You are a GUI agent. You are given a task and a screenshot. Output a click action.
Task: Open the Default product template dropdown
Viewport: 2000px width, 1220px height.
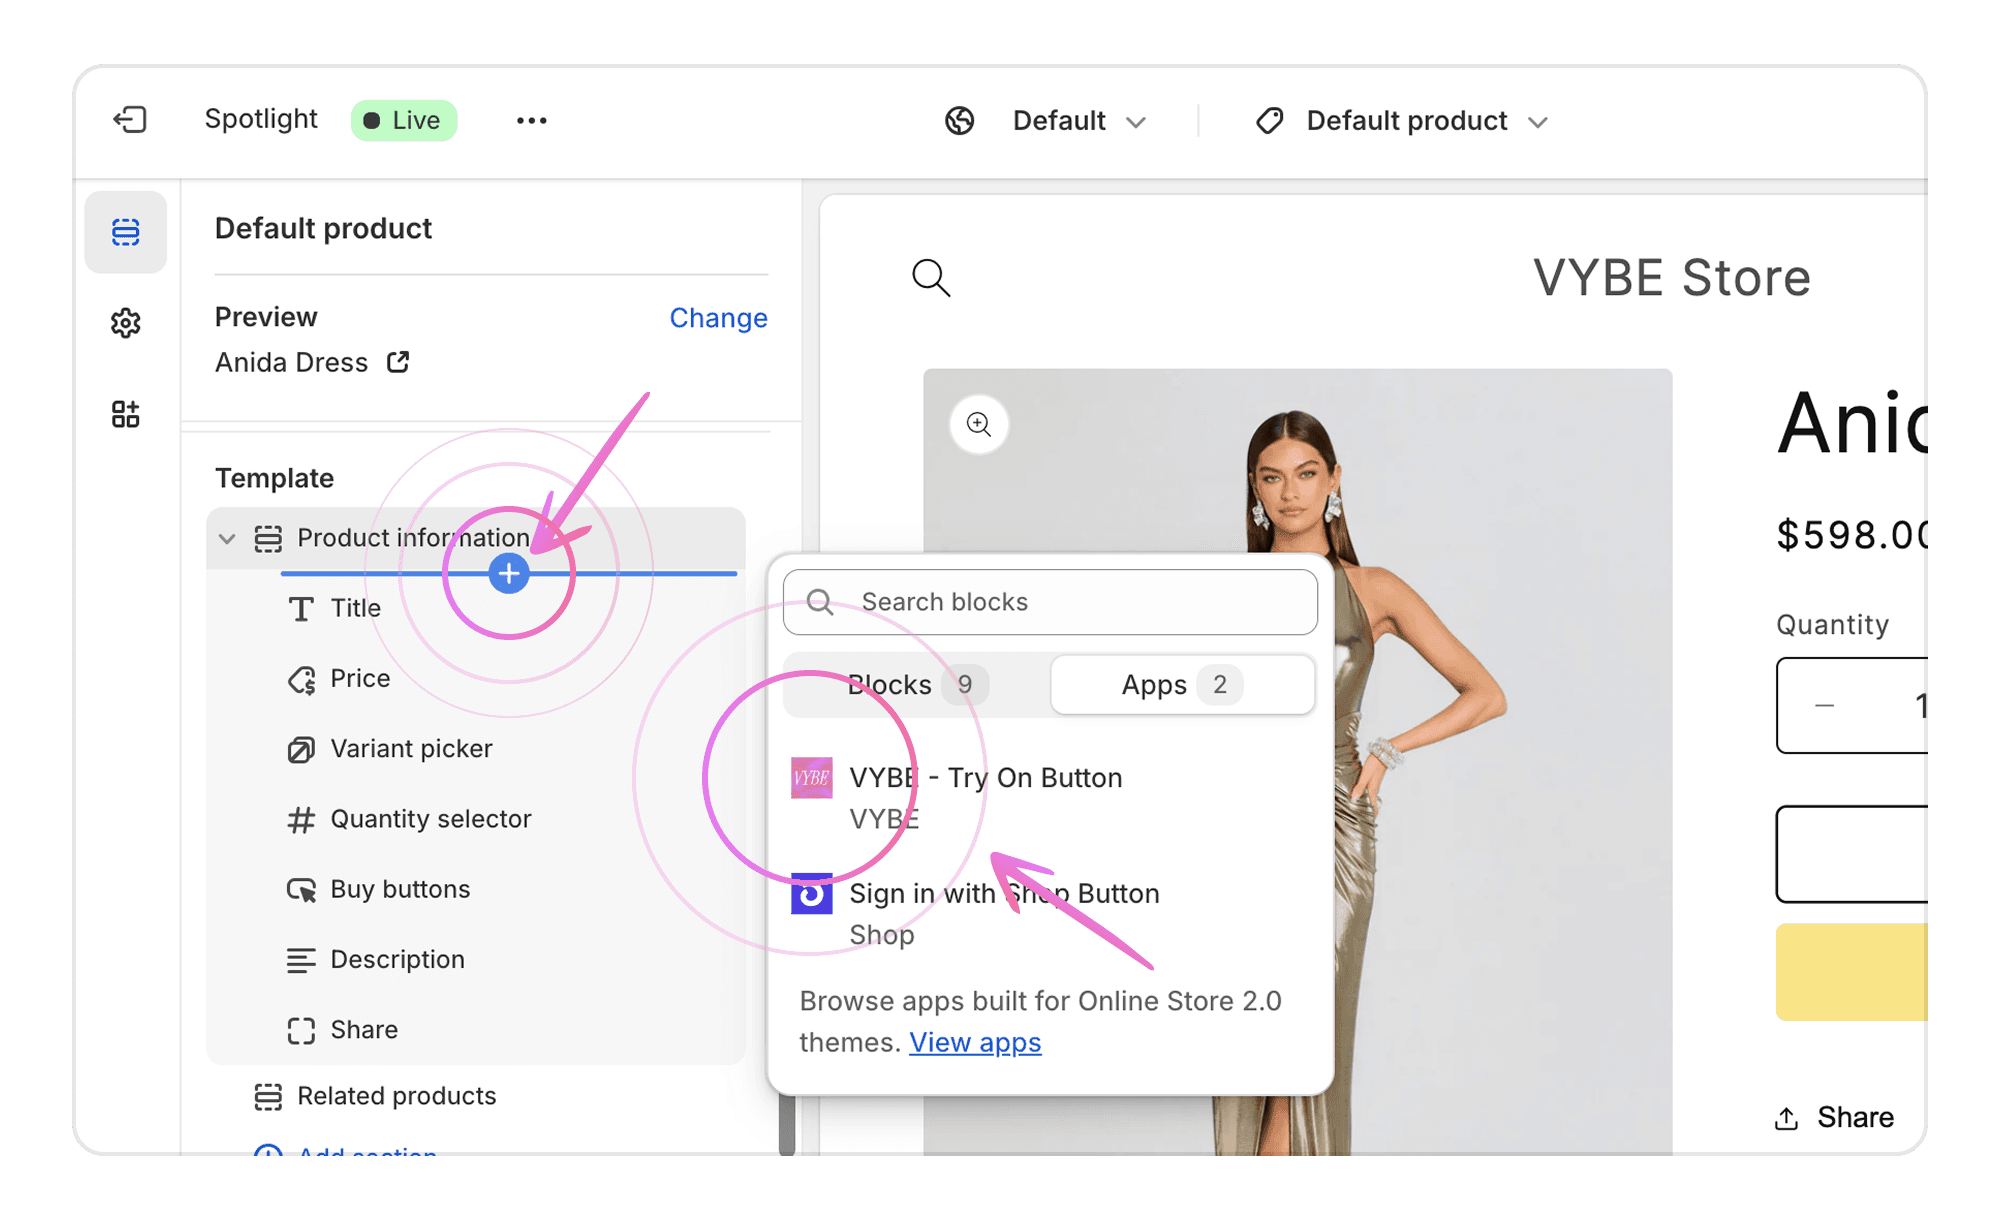[1427, 121]
